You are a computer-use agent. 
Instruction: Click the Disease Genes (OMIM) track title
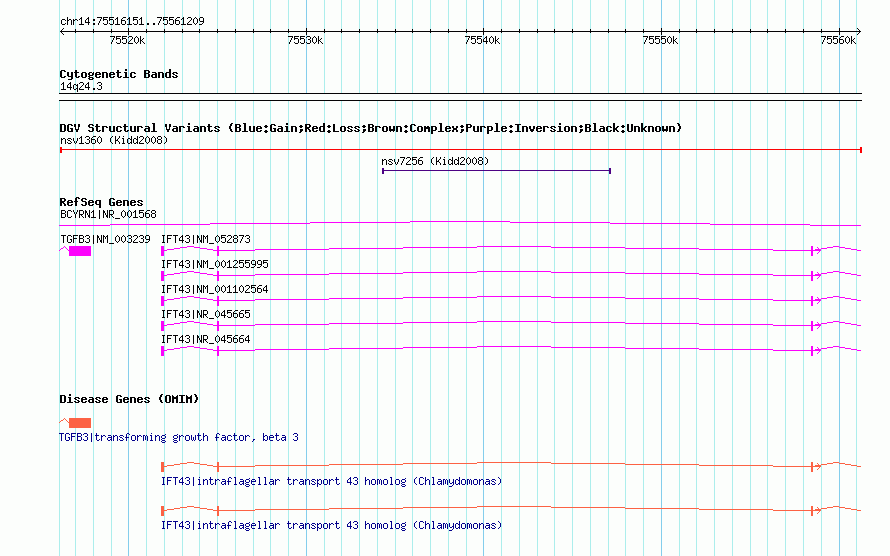pos(129,399)
